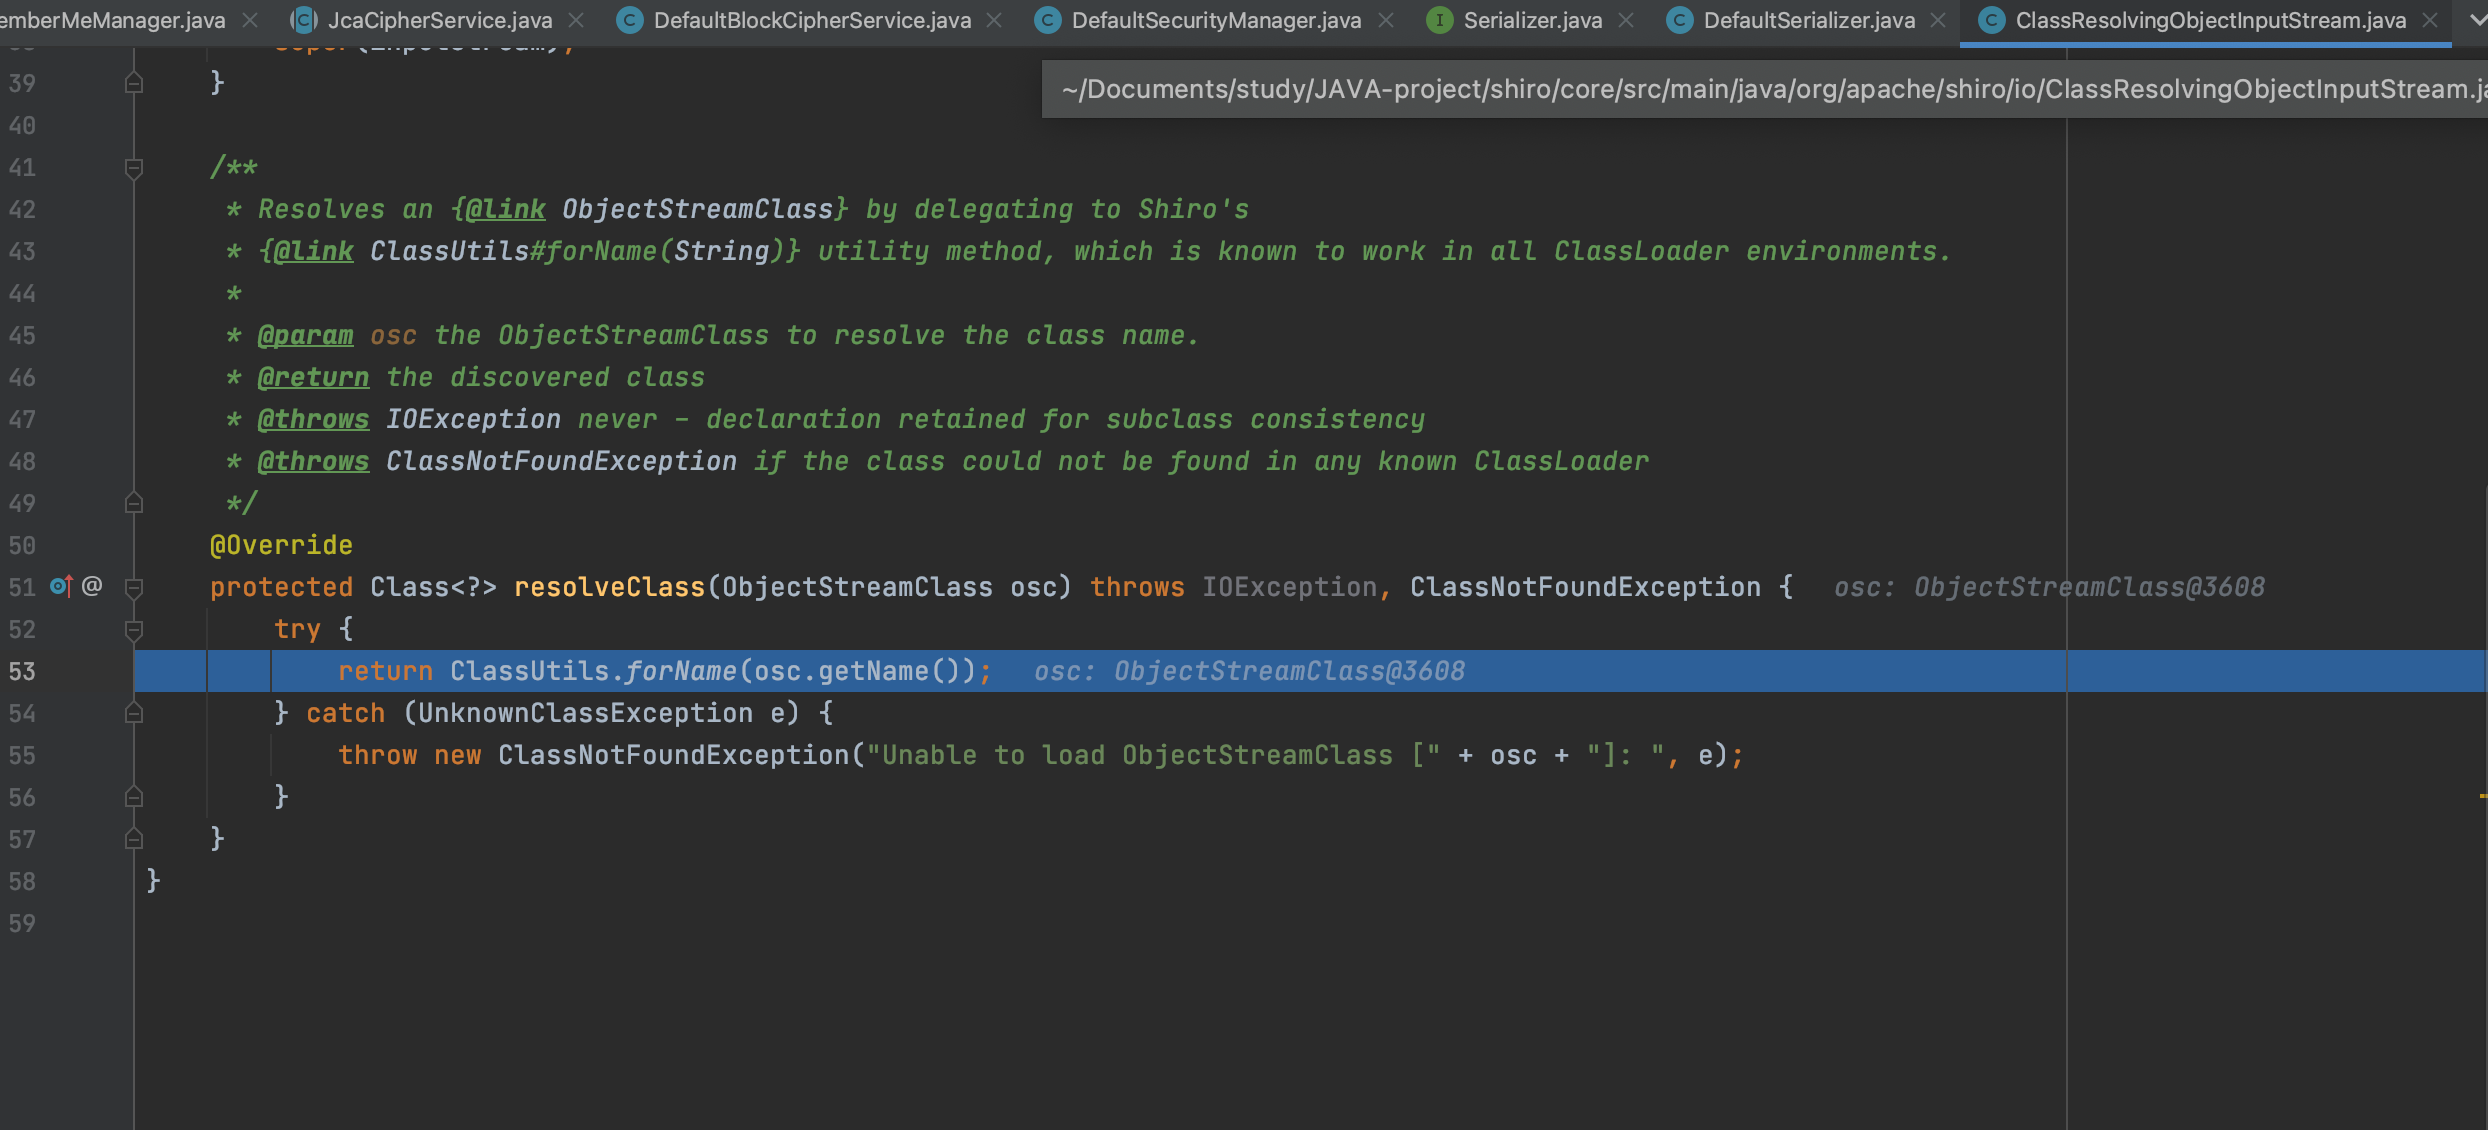Screen dimensions: 2488x1130
Task: Collapse the Javadoc comment starting at line 41
Action: coord(134,167)
